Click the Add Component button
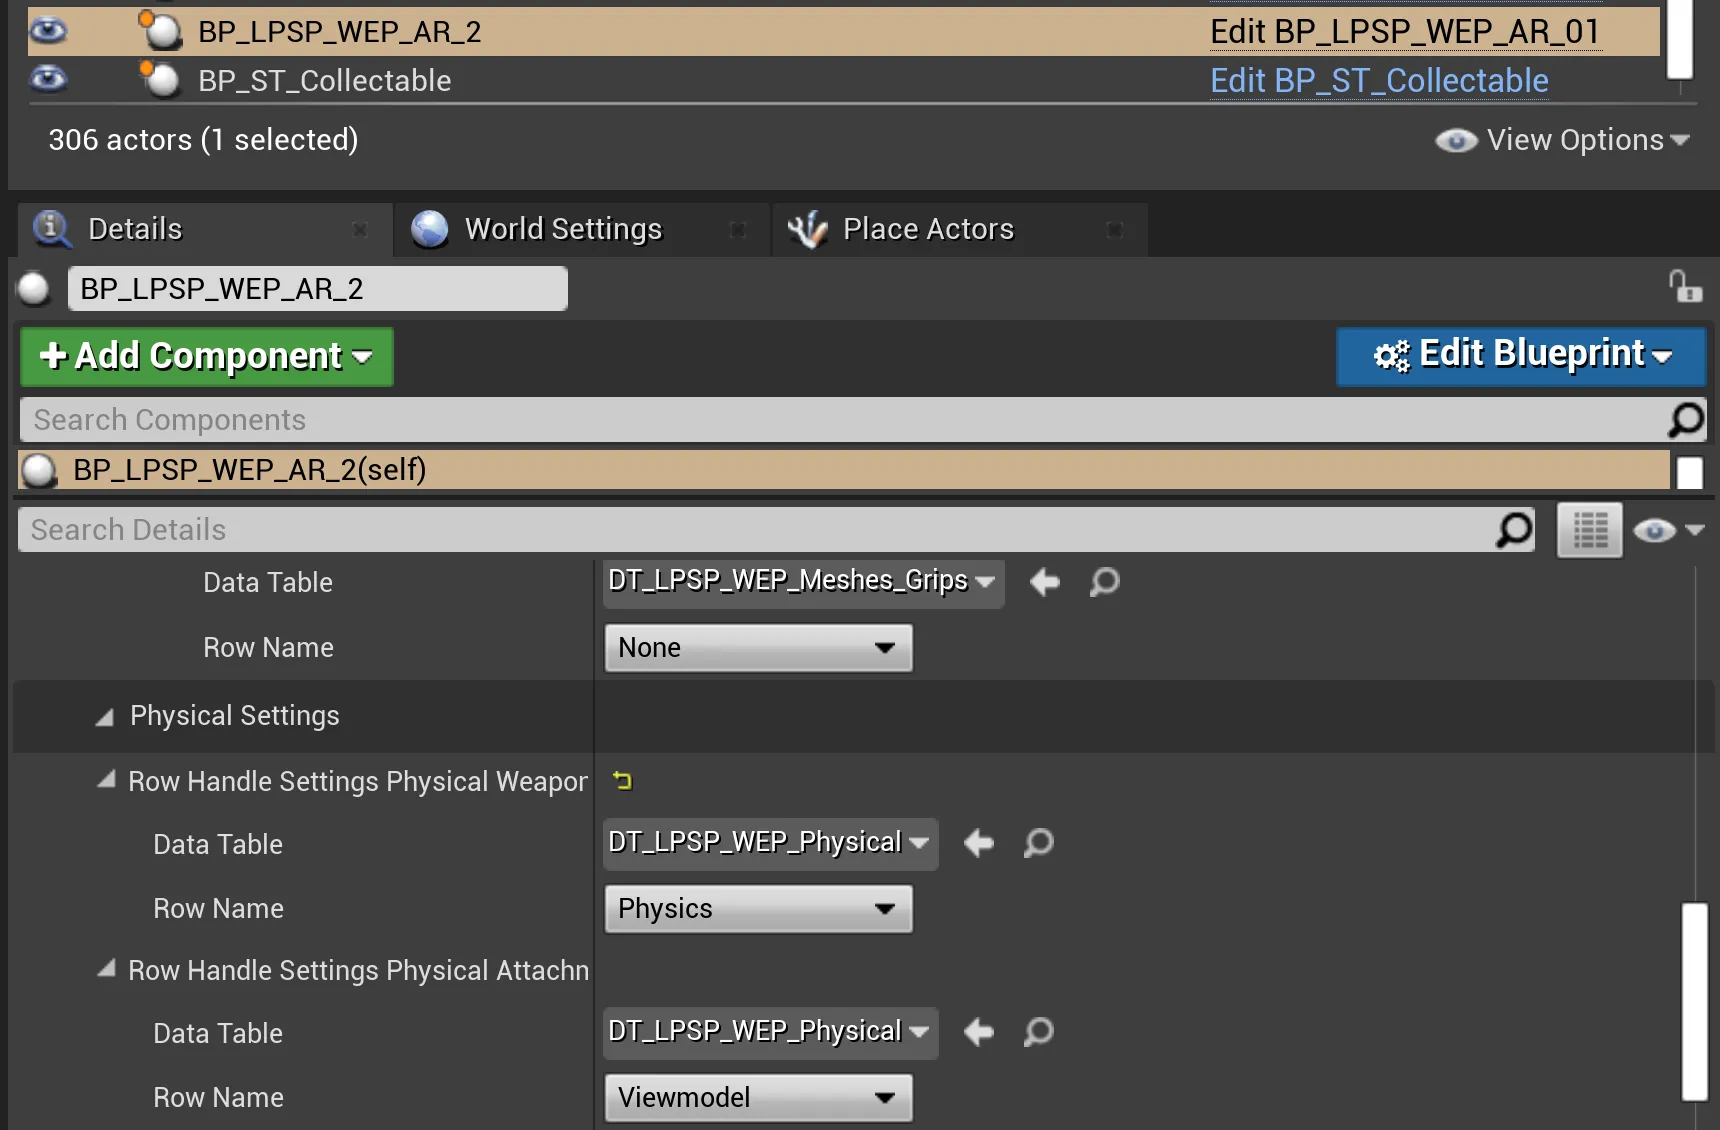The image size is (1720, 1130). (x=207, y=357)
